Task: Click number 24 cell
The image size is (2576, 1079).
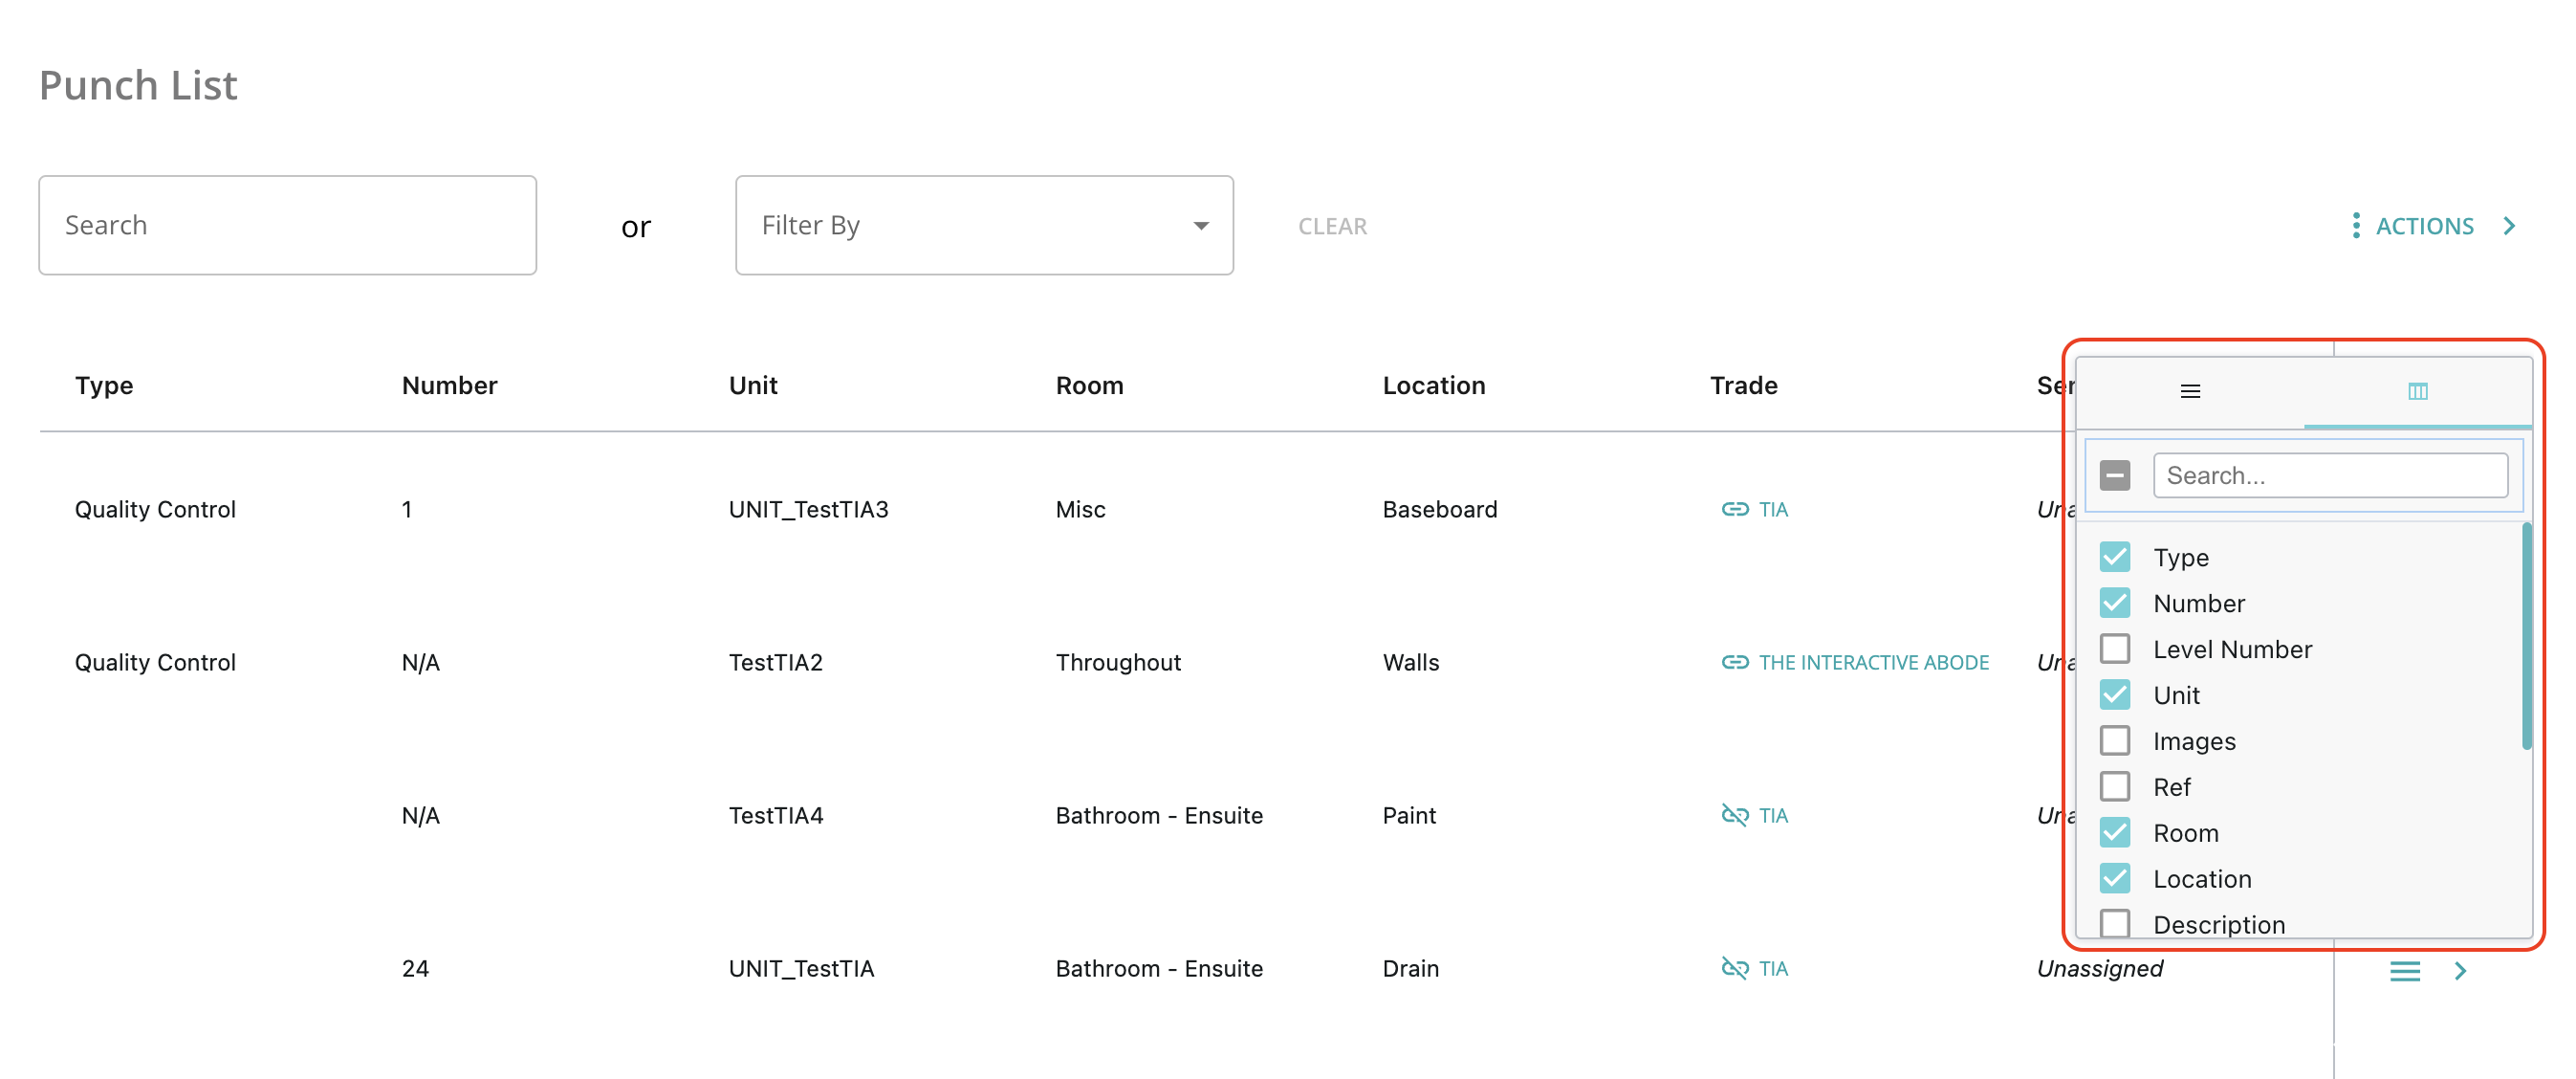Action: click(x=415, y=968)
